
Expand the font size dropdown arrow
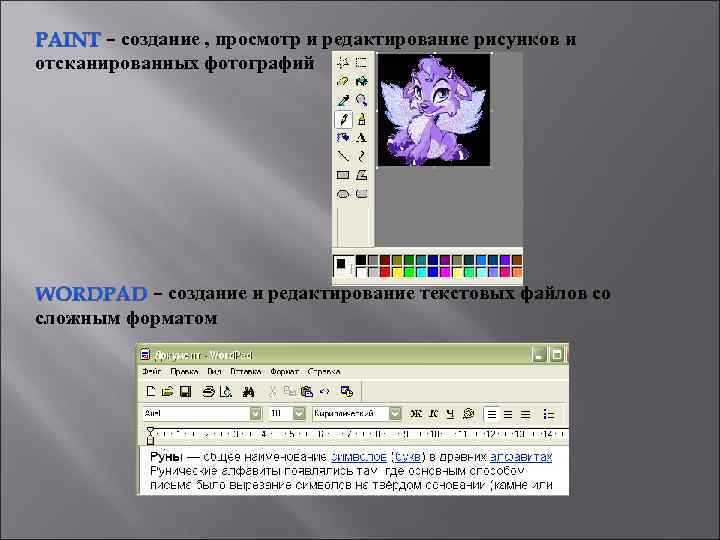click(299, 414)
